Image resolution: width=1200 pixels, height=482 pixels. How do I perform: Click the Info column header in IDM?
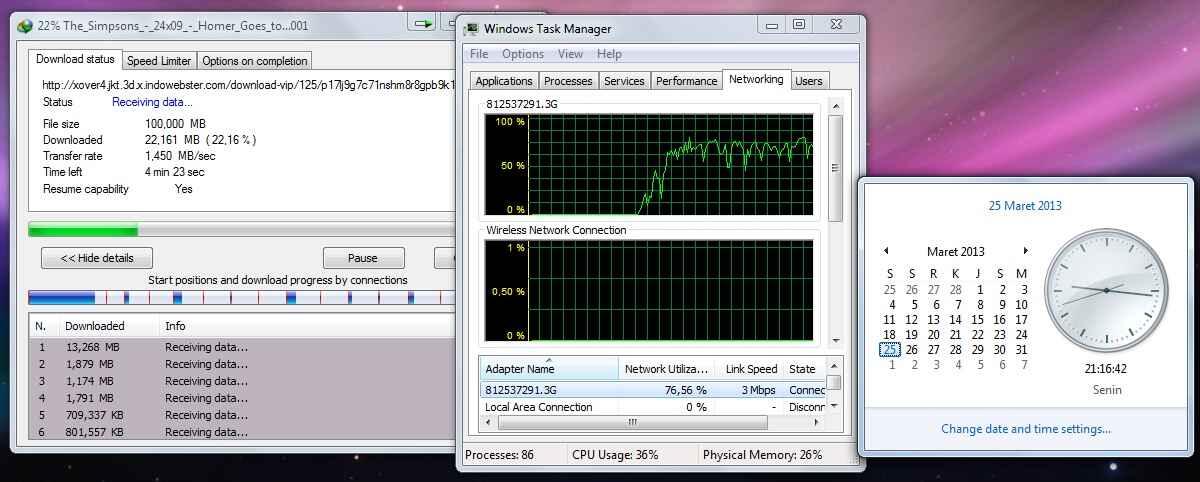[x=305, y=326]
